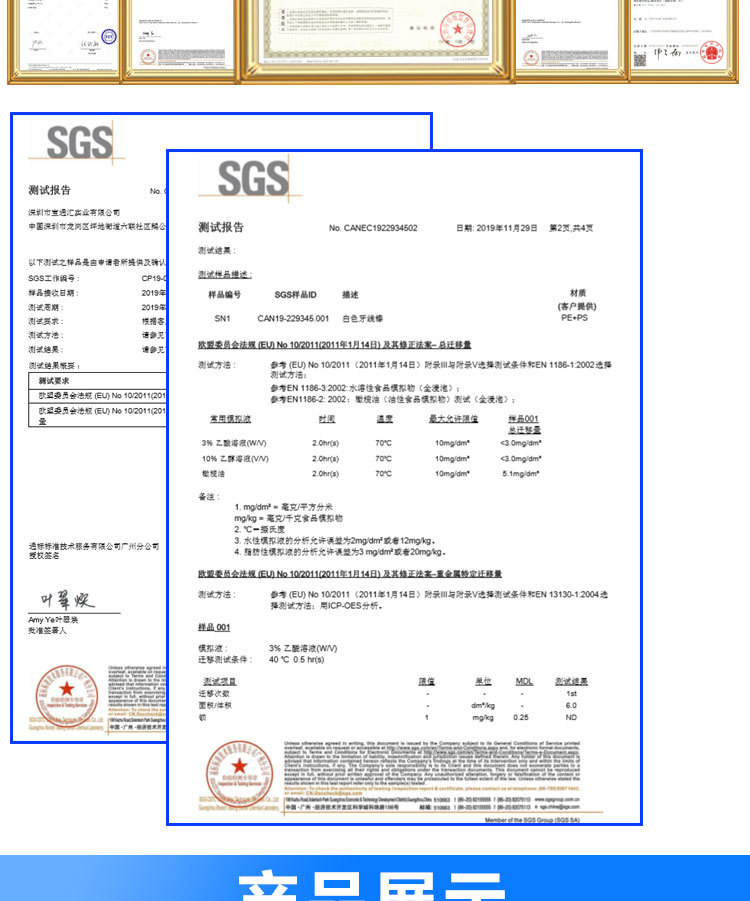
Task: Select the date 2019年11月29日
Action: [x=497, y=228]
